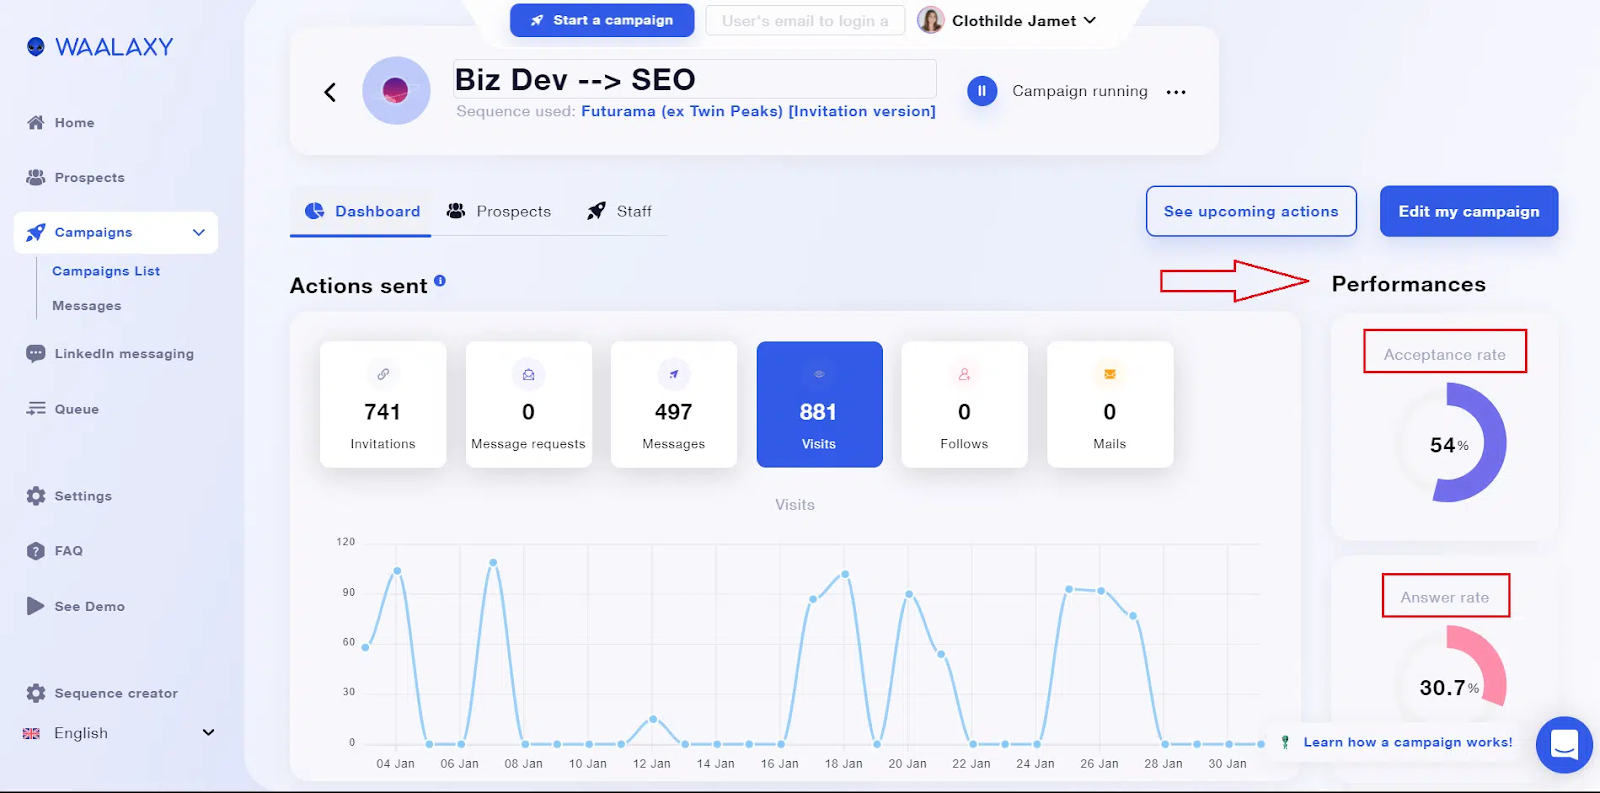Click Edit my campaign button
Viewport: 1600px width, 793px height.
click(1469, 211)
